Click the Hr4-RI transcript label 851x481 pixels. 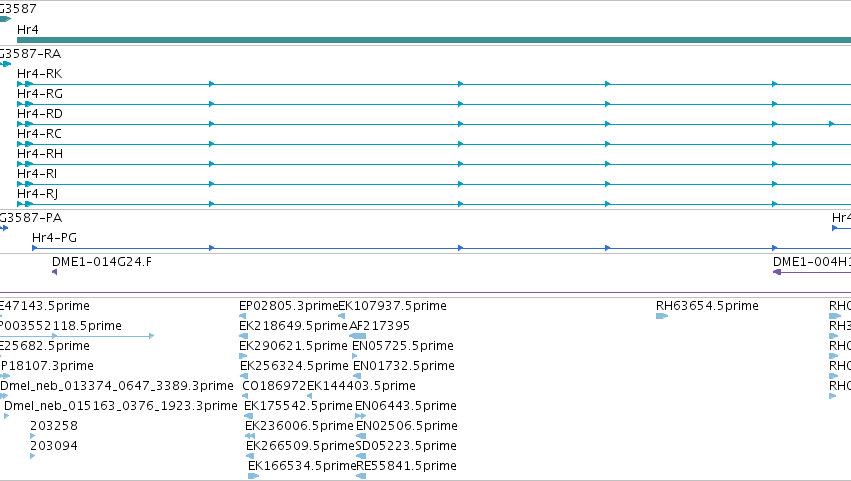(x=37, y=174)
